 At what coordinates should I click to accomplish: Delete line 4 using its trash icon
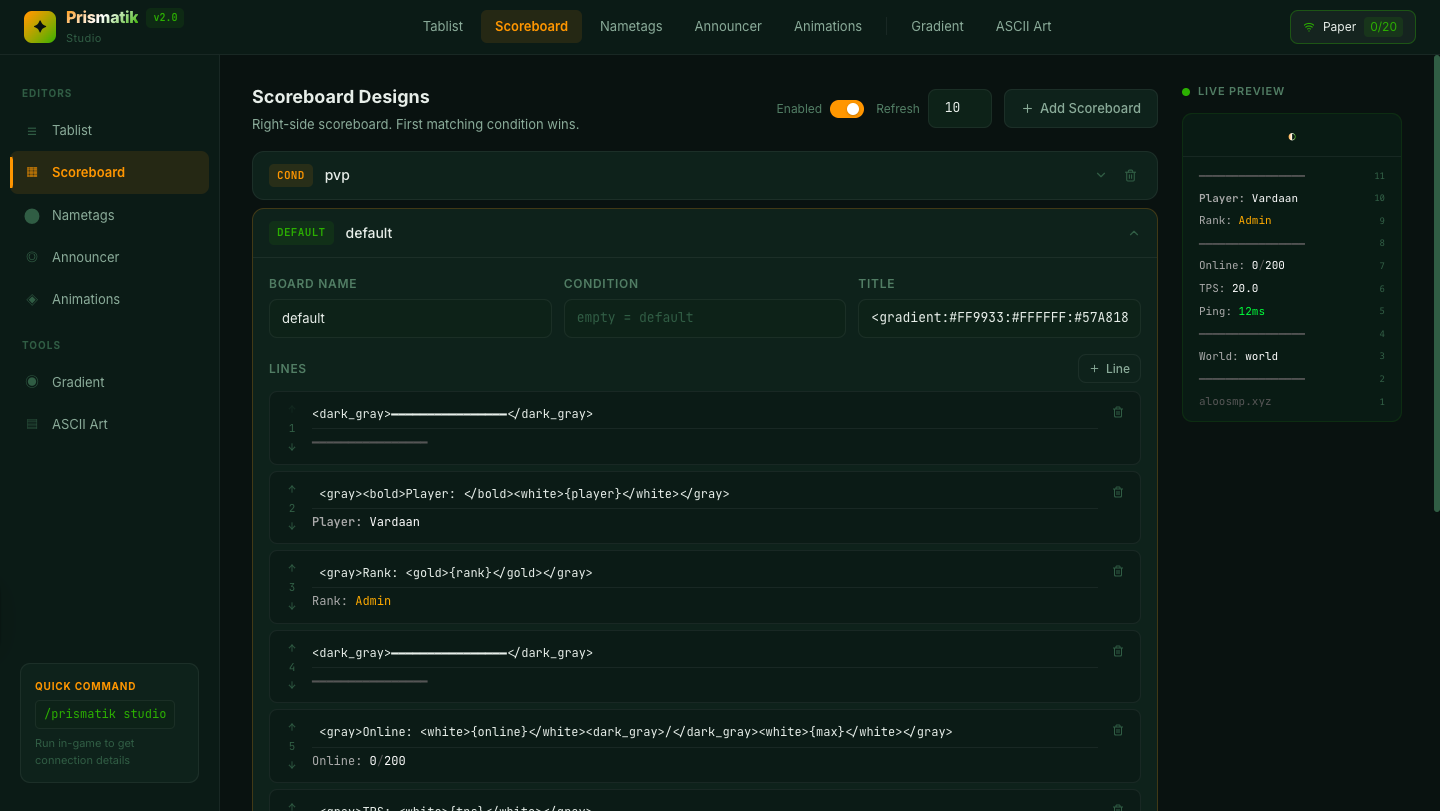[1118, 651]
